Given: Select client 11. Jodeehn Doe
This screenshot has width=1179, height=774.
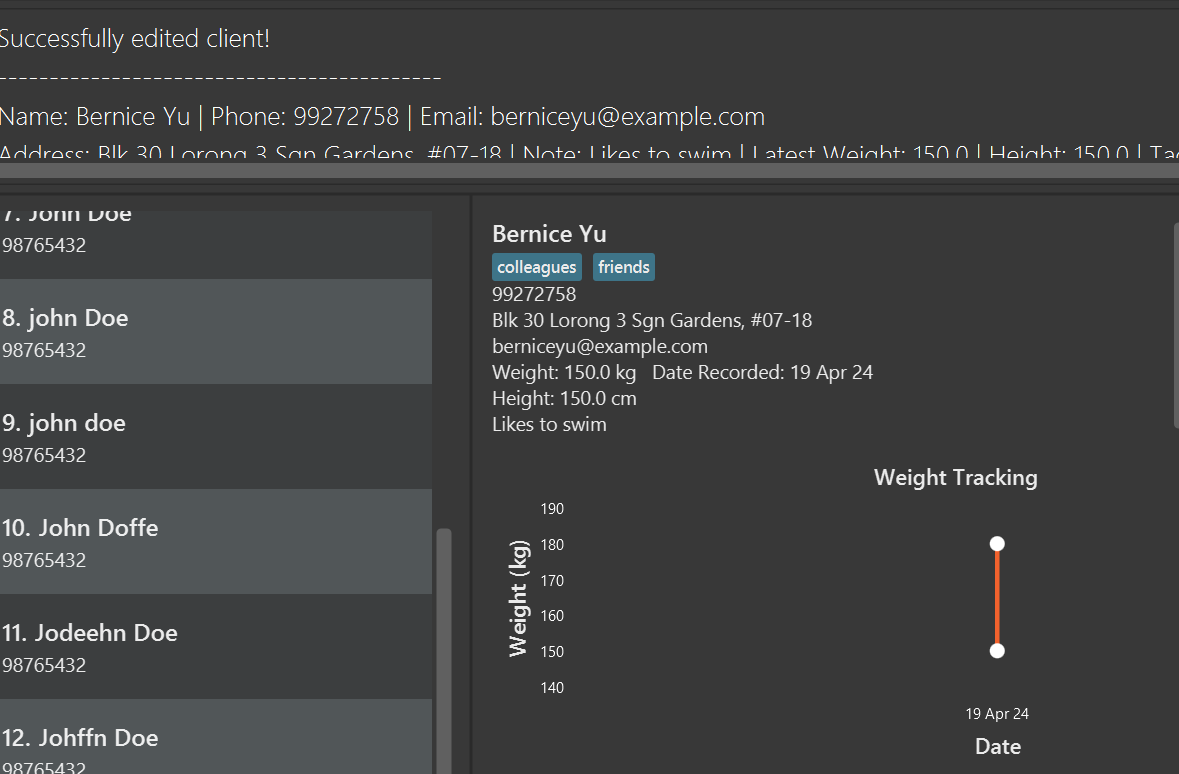Looking at the screenshot, I should (216, 647).
